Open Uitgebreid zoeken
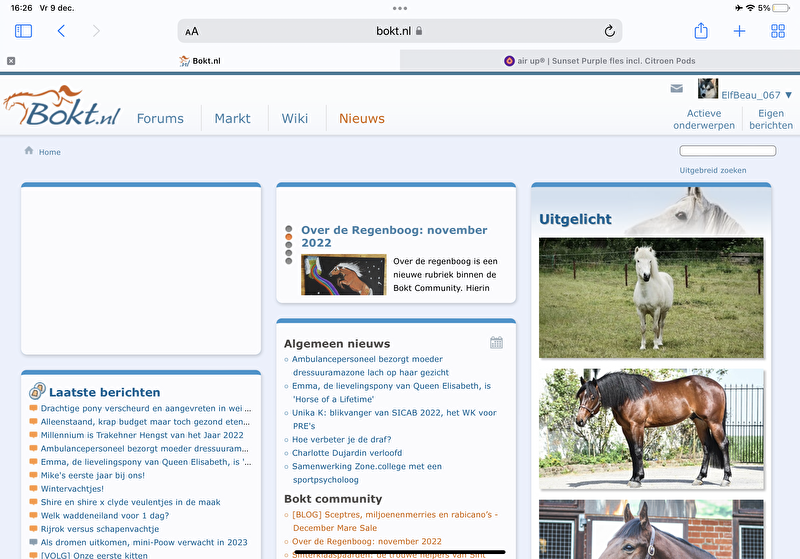800x559 pixels. (712, 170)
